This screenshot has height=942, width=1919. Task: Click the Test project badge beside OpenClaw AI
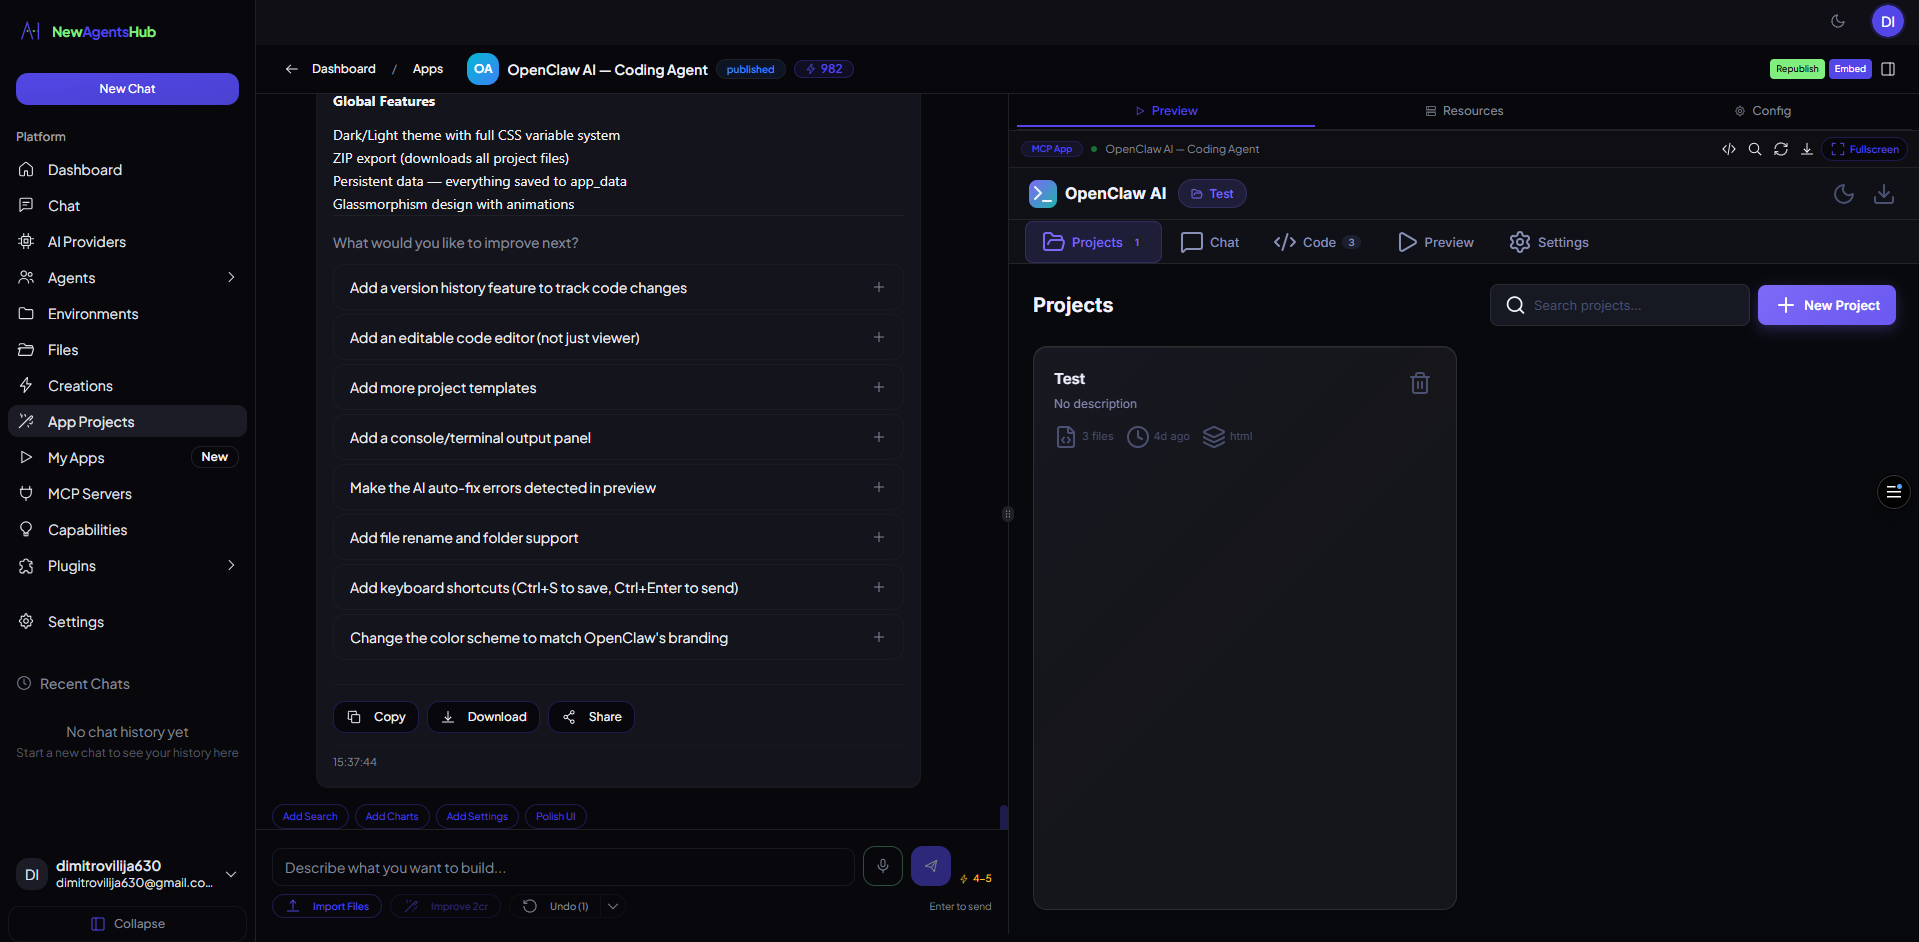tap(1212, 194)
